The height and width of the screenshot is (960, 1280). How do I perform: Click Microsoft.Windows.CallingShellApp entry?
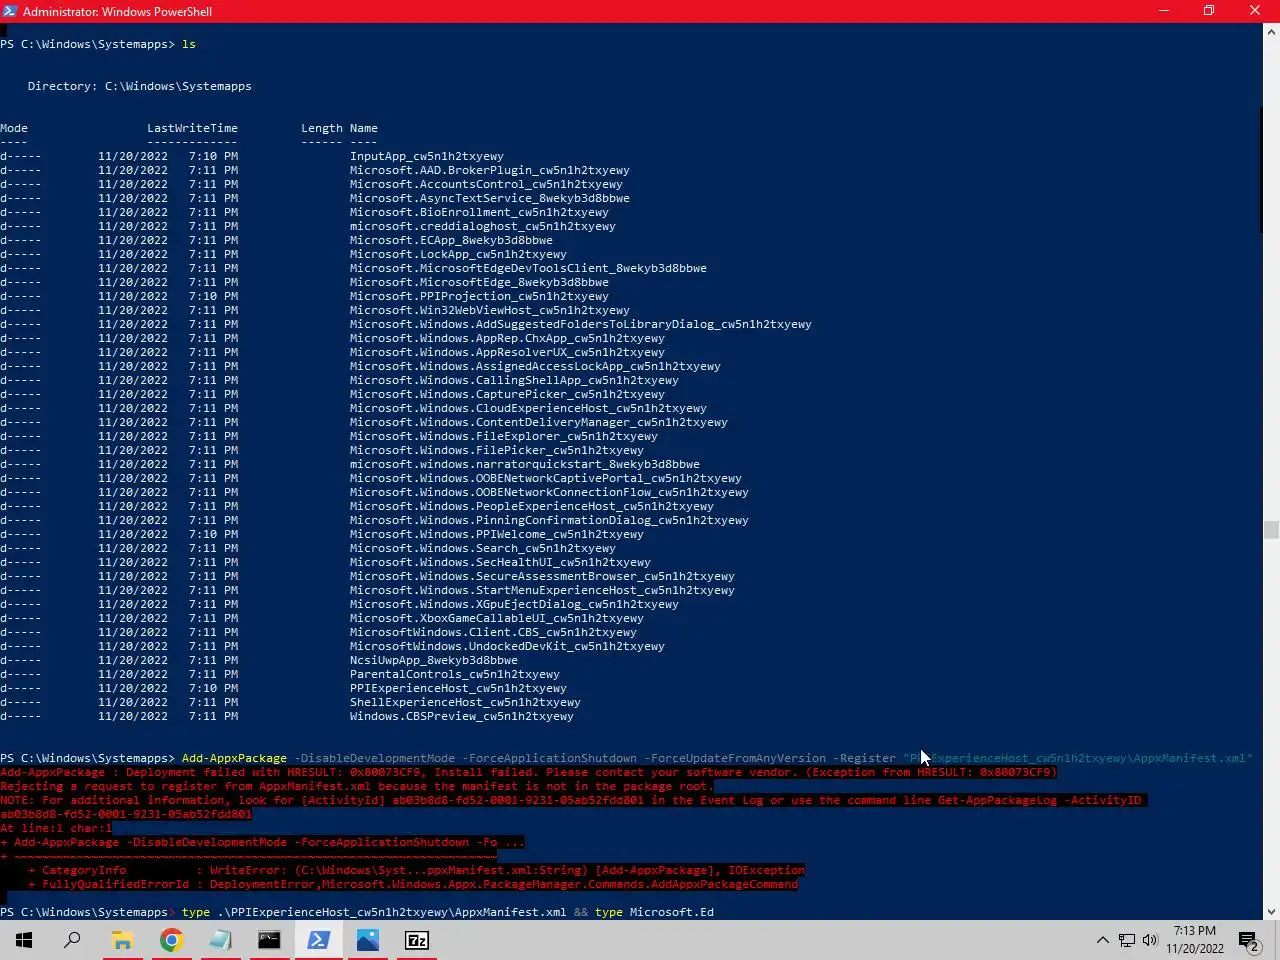[514, 380]
